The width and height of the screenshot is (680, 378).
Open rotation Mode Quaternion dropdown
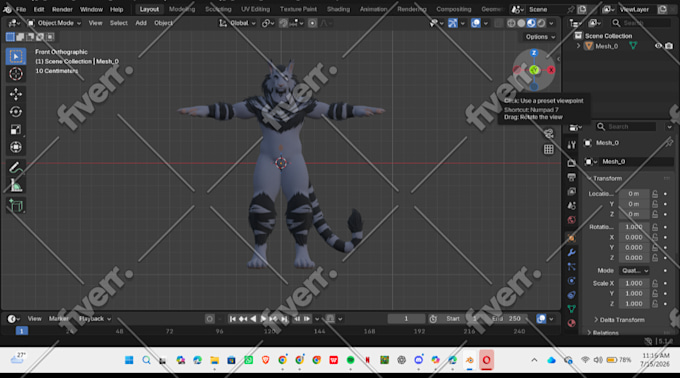[634, 270]
